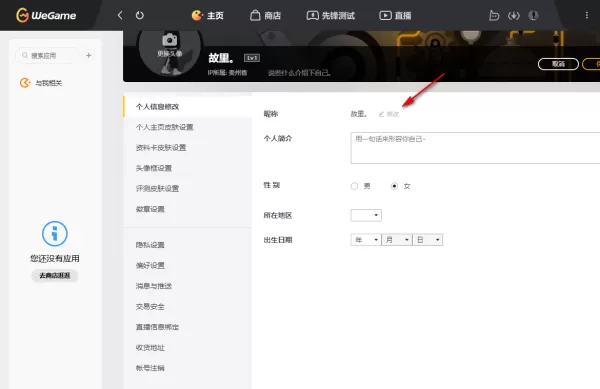Click the user avatar icon in top bar
This screenshot has width=600, height=389.
(533, 15)
